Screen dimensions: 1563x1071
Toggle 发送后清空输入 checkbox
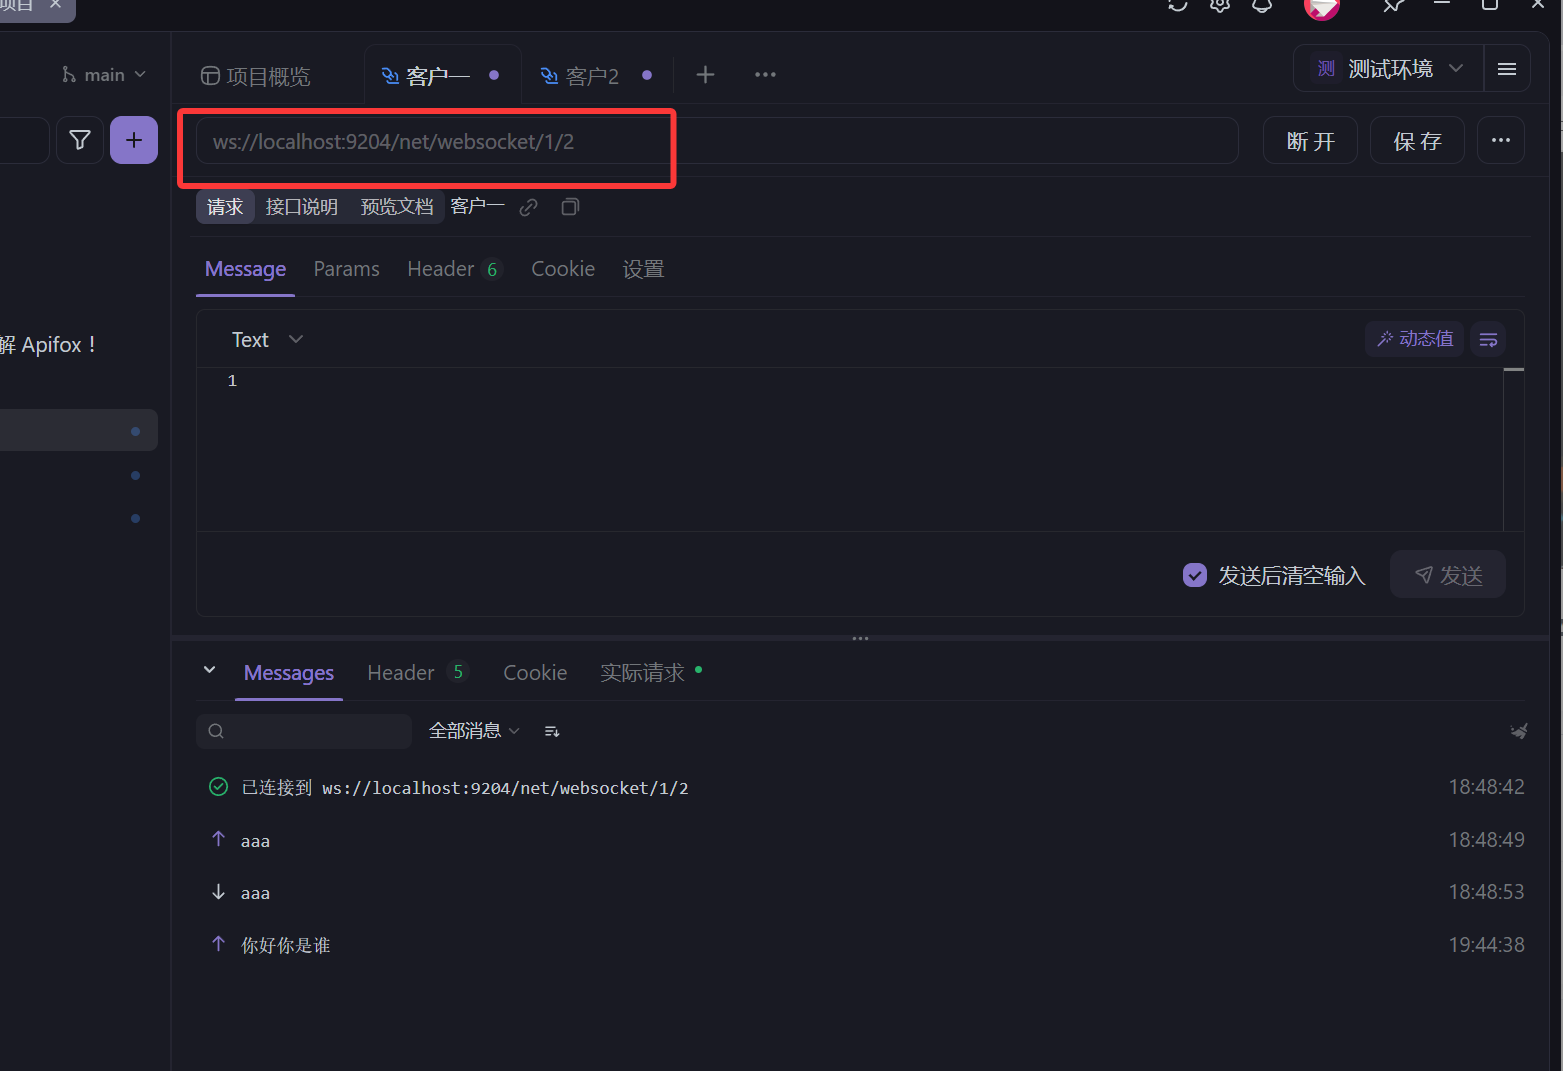pos(1194,575)
